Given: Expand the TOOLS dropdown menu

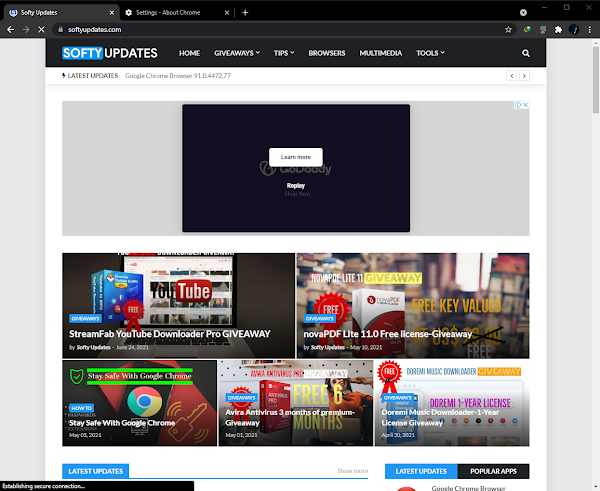Looking at the screenshot, I should pyautogui.click(x=430, y=53).
